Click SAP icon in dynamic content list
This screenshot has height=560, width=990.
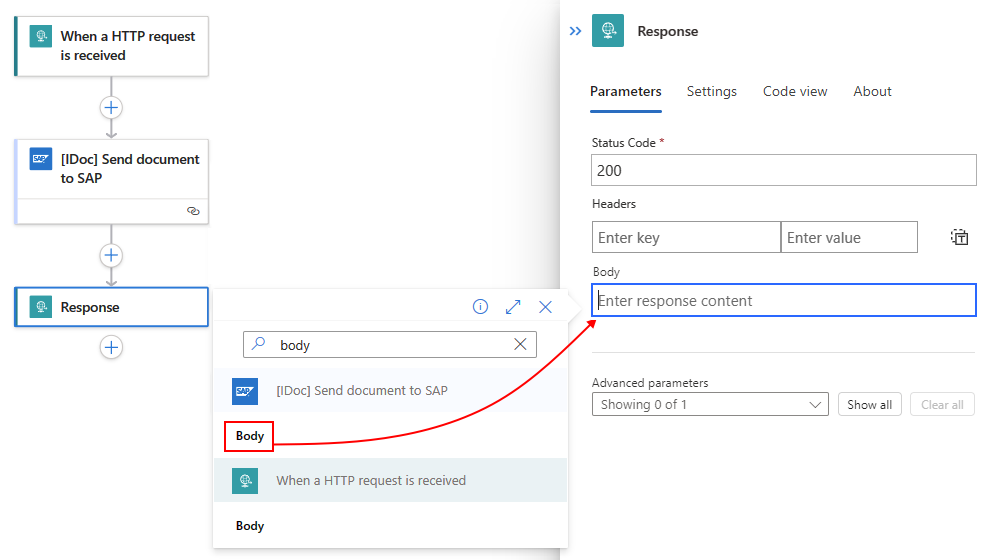click(245, 391)
